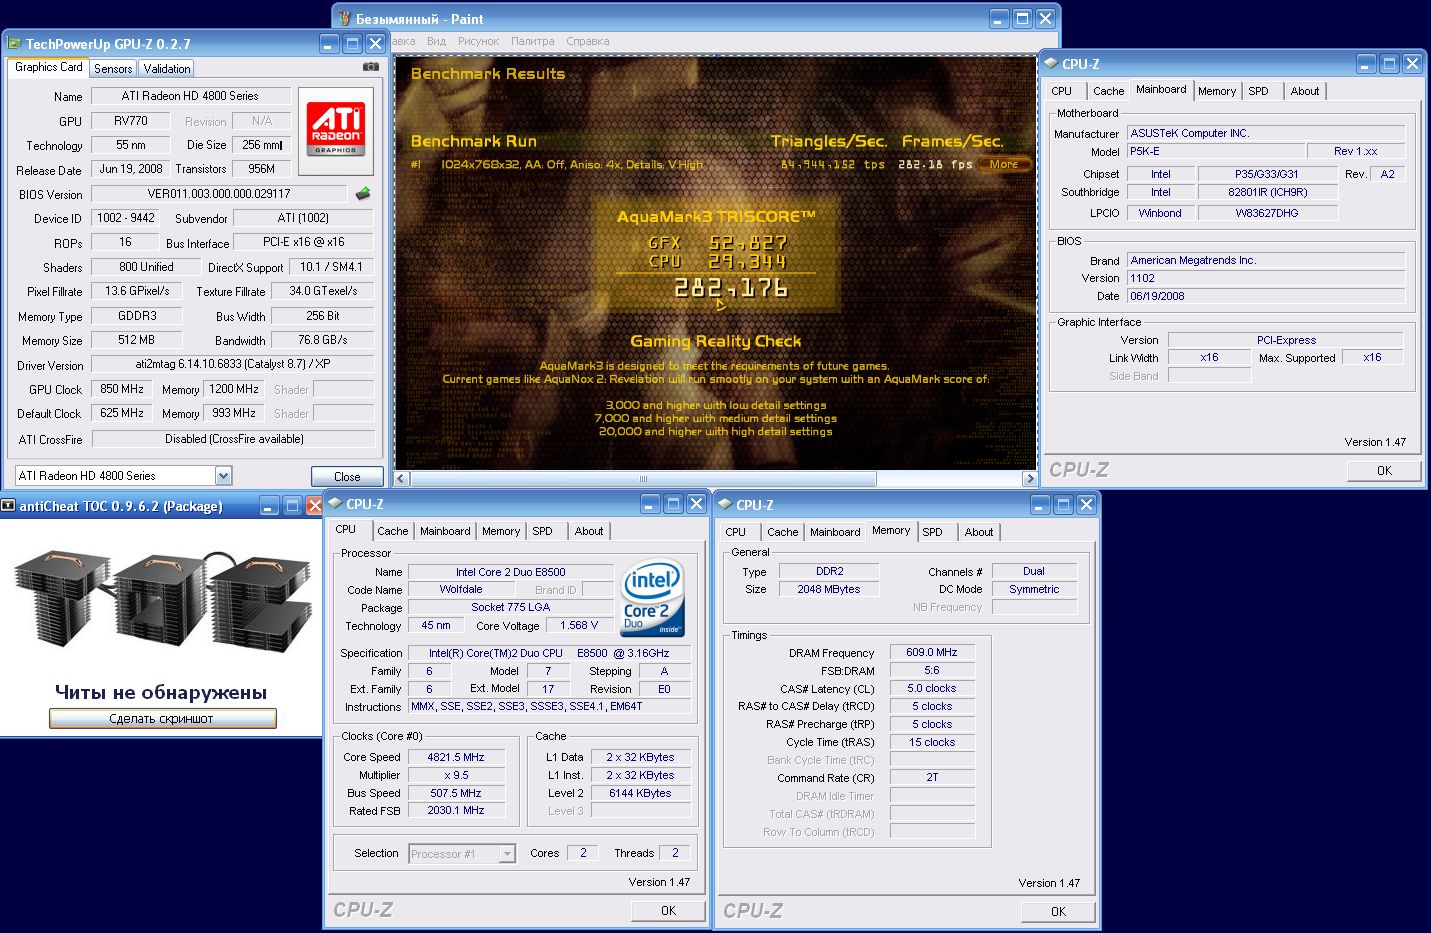Click the Bus Speed value 507.5 MHz
Viewport: 1431px width, 933px height.
point(455,793)
